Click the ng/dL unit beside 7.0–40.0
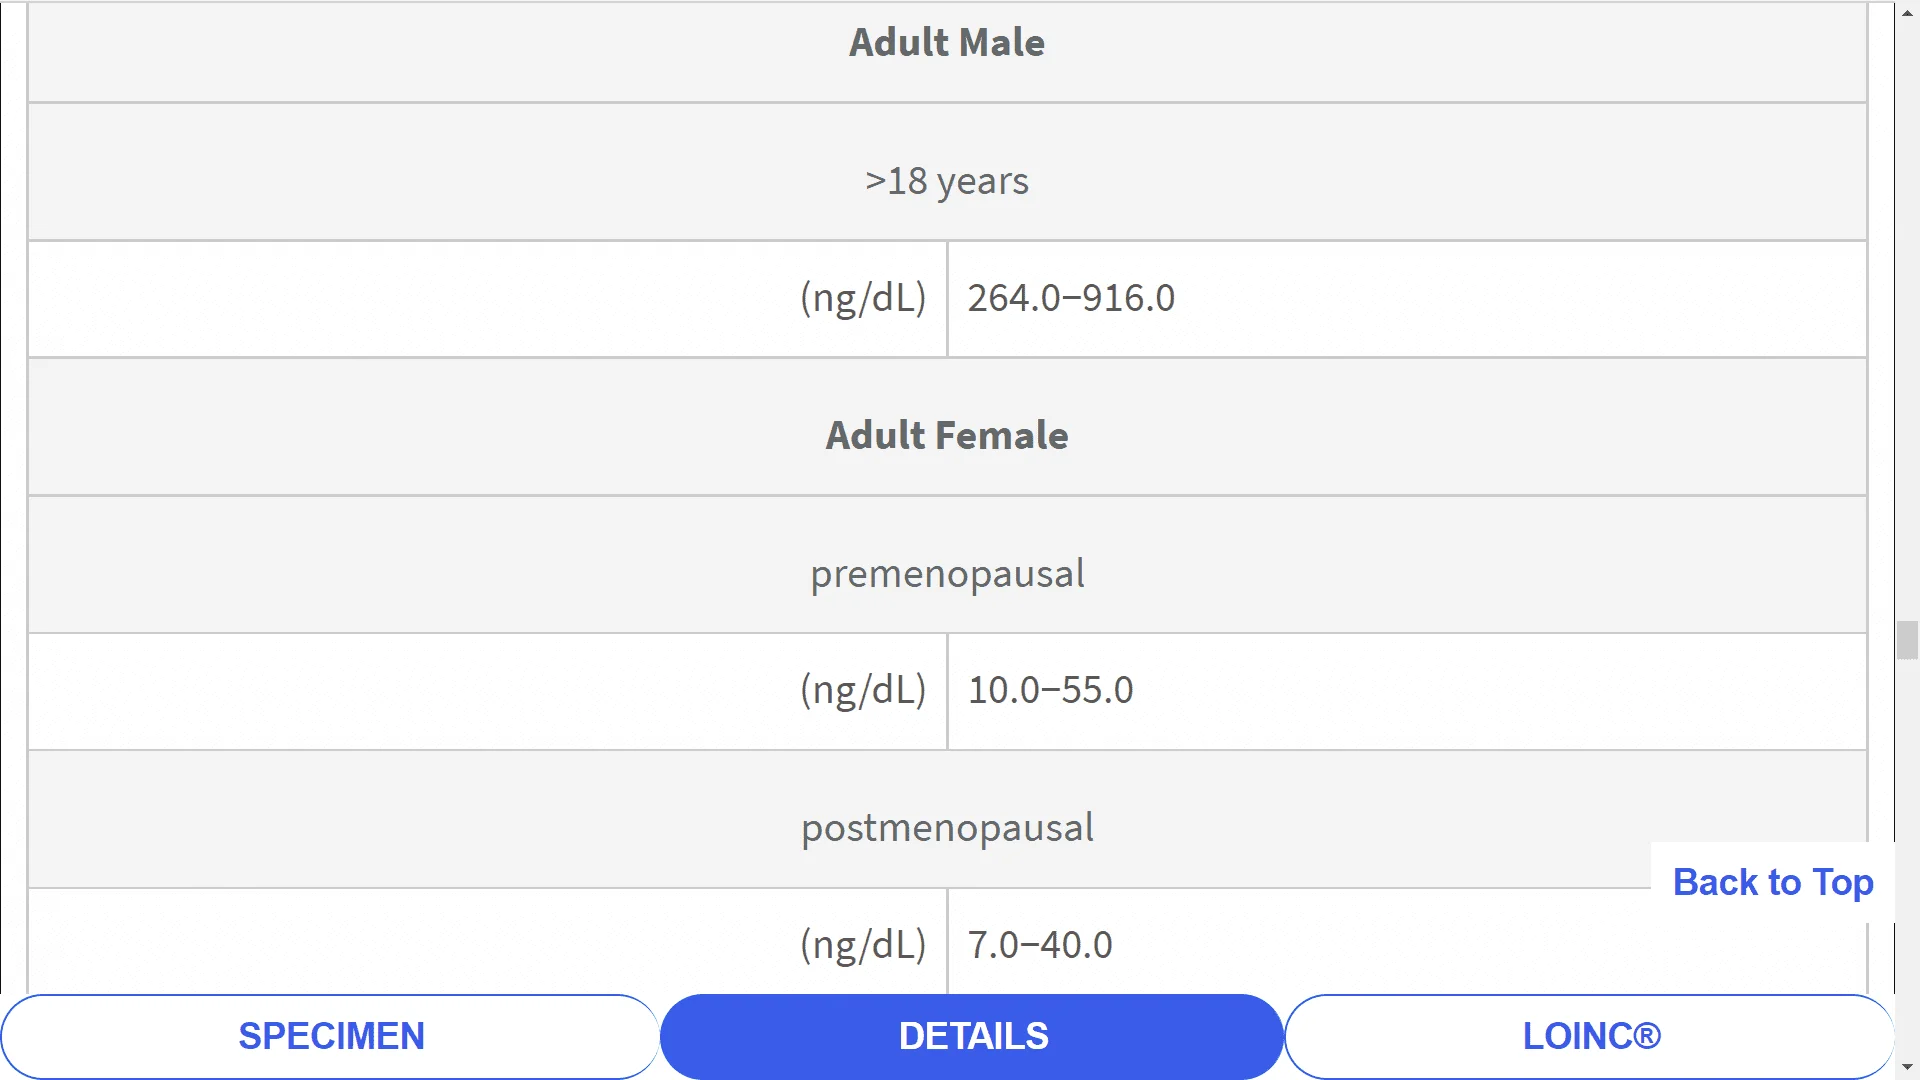 pyautogui.click(x=863, y=945)
